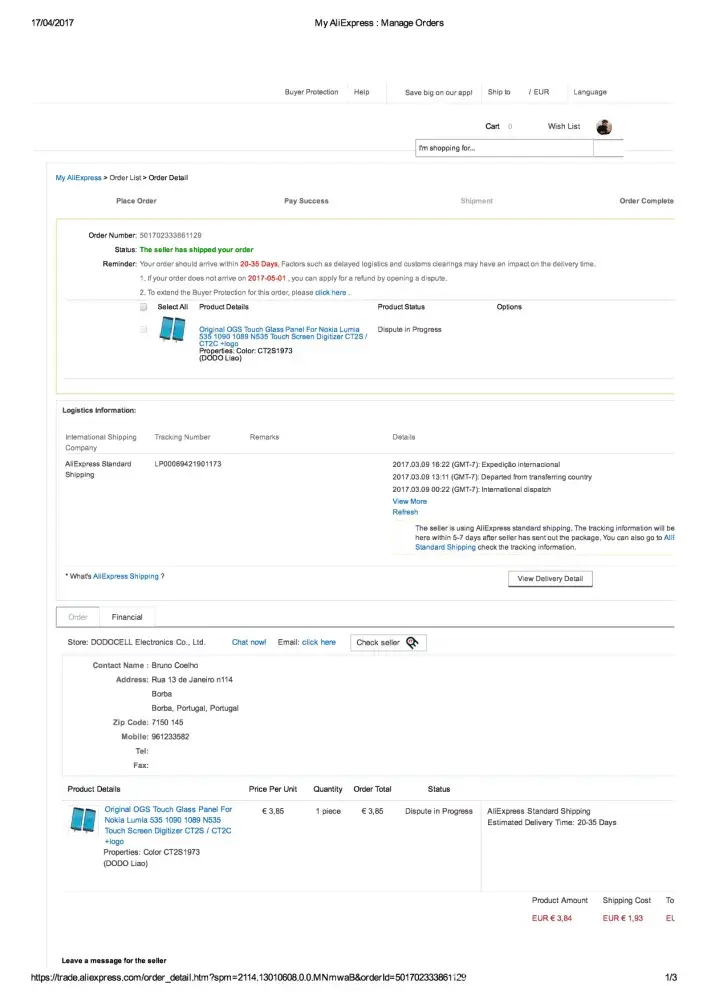Refresh the tracking information
The image size is (707, 1000).
(405, 512)
